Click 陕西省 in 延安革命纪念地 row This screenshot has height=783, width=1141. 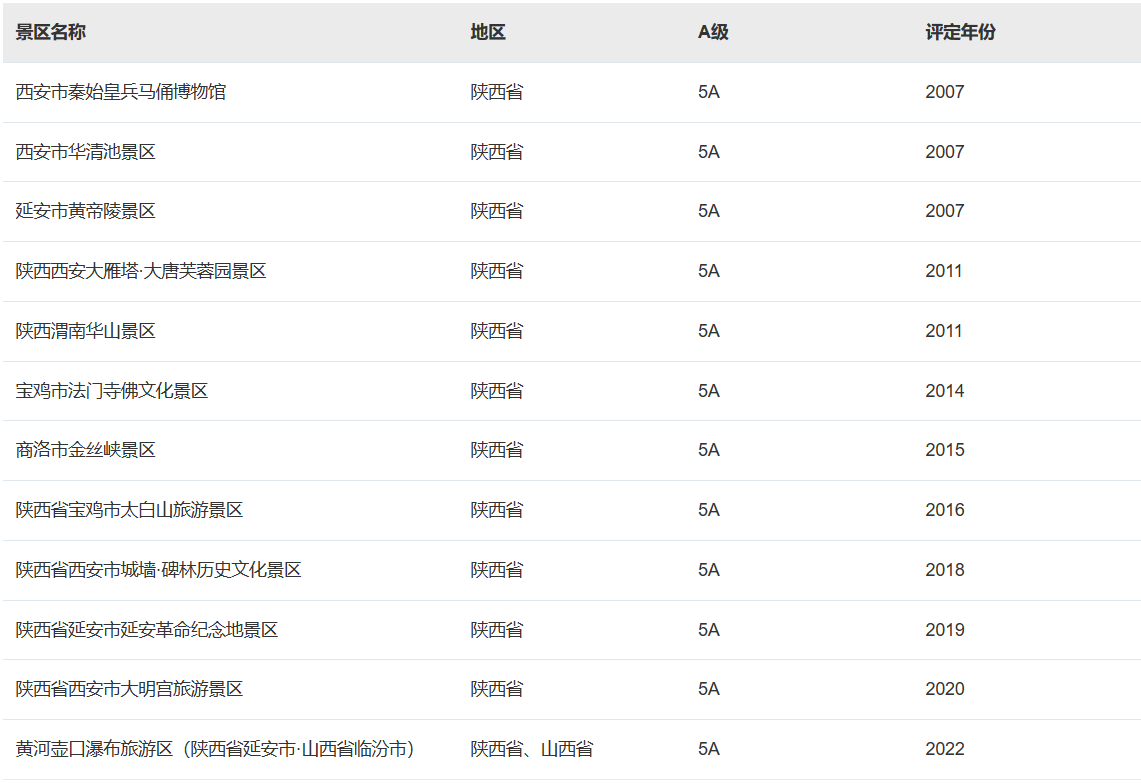click(497, 629)
